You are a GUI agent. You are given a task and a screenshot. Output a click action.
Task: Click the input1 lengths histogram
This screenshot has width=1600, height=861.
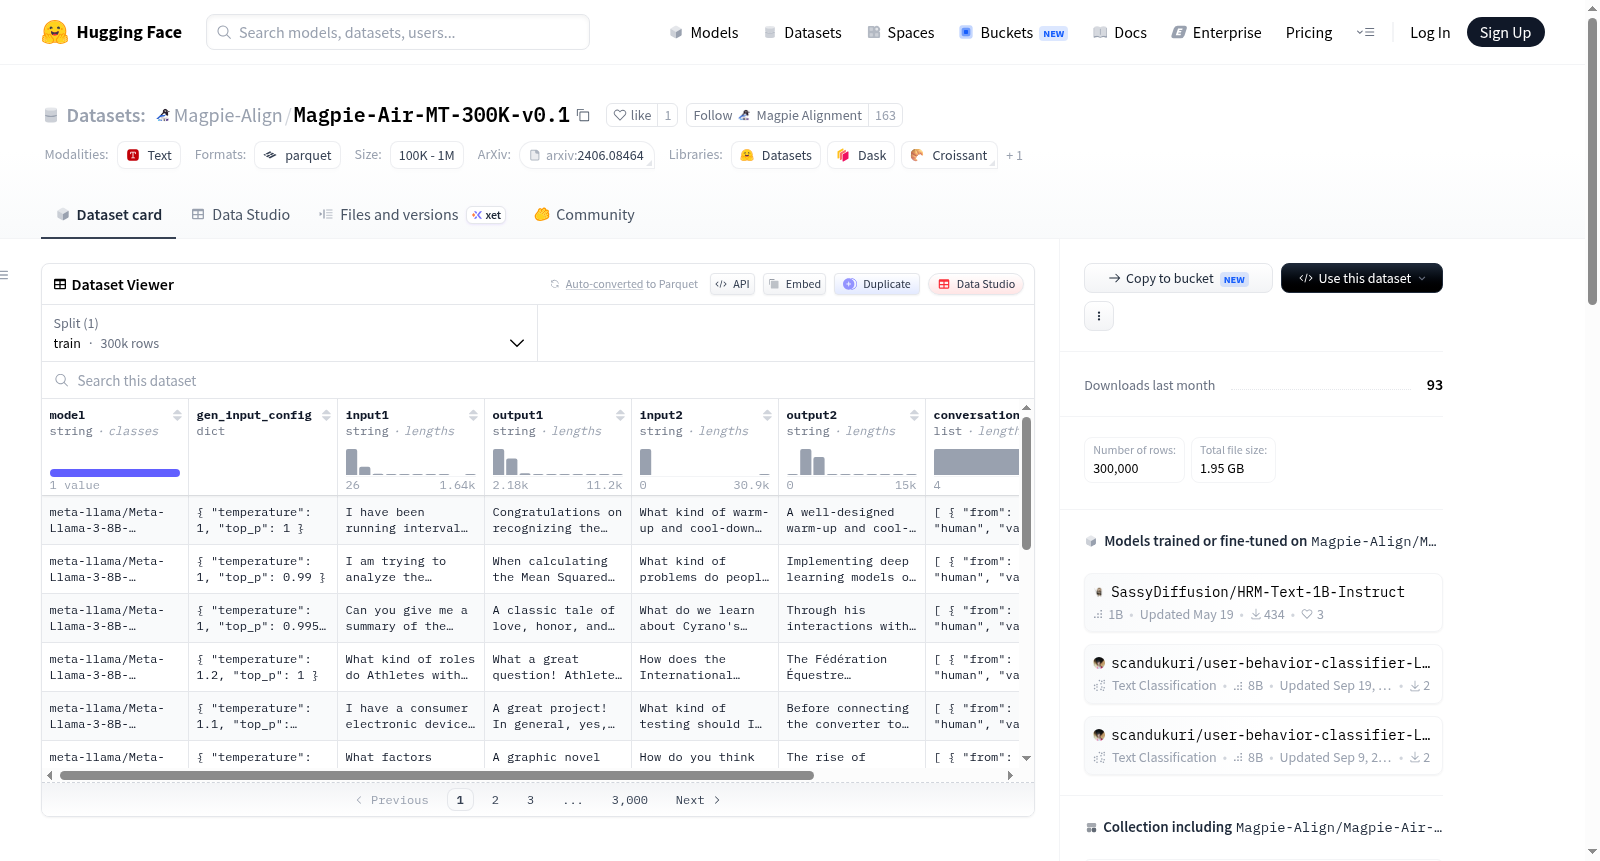(x=411, y=461)
